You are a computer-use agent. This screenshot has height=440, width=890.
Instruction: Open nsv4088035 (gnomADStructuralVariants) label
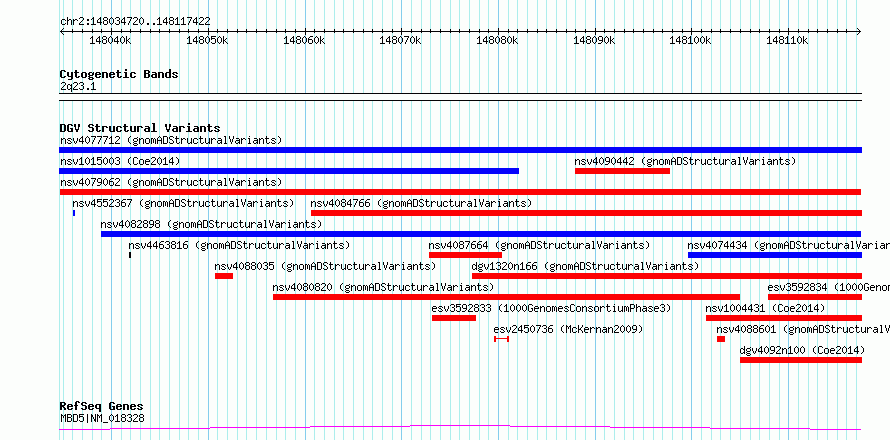tap(325, 266)
